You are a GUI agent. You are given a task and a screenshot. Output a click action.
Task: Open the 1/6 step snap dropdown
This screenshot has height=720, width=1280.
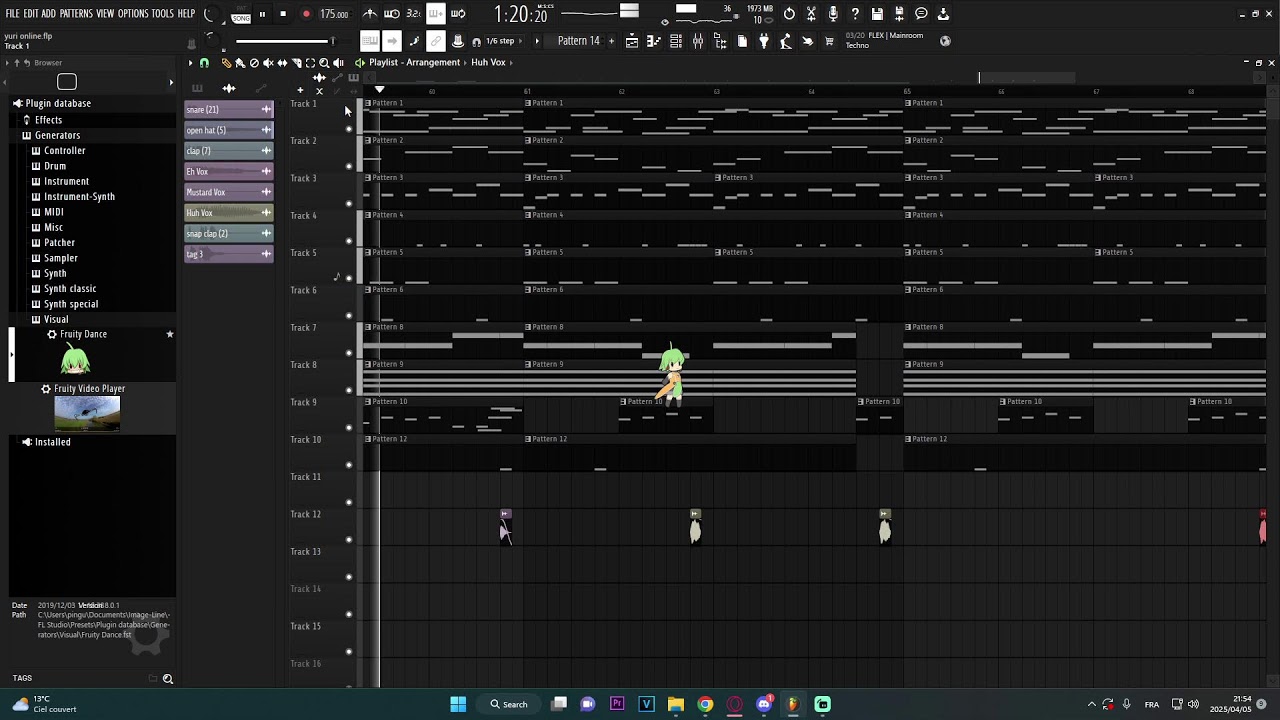499,41
